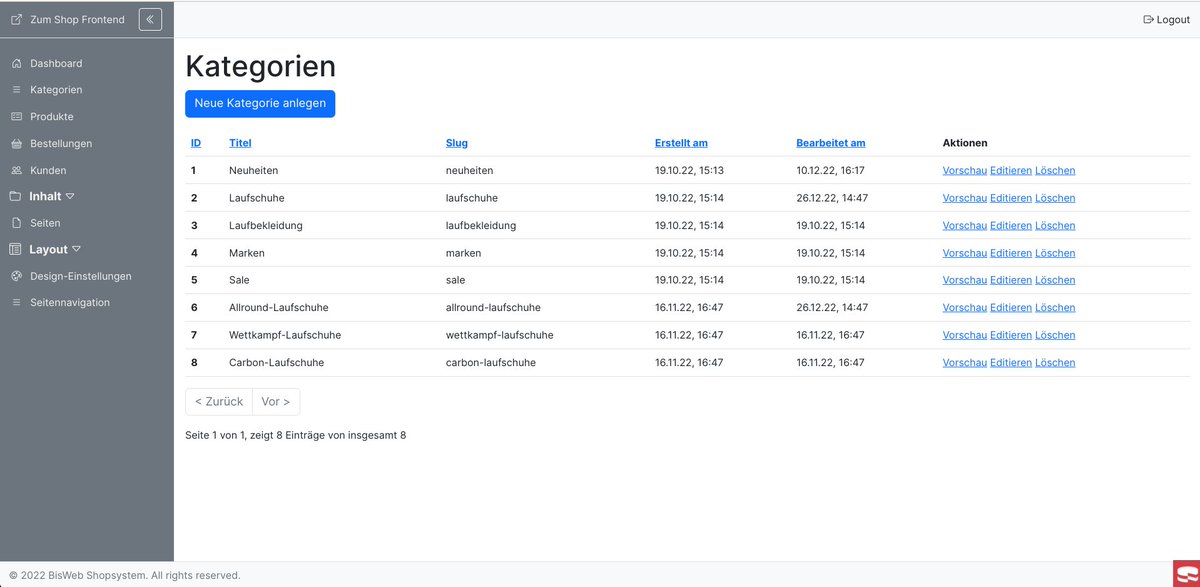The height and width of the screenshot is (587, 1200).
Task: Click the date 10.12.22, 16:17
Action: 831,170
